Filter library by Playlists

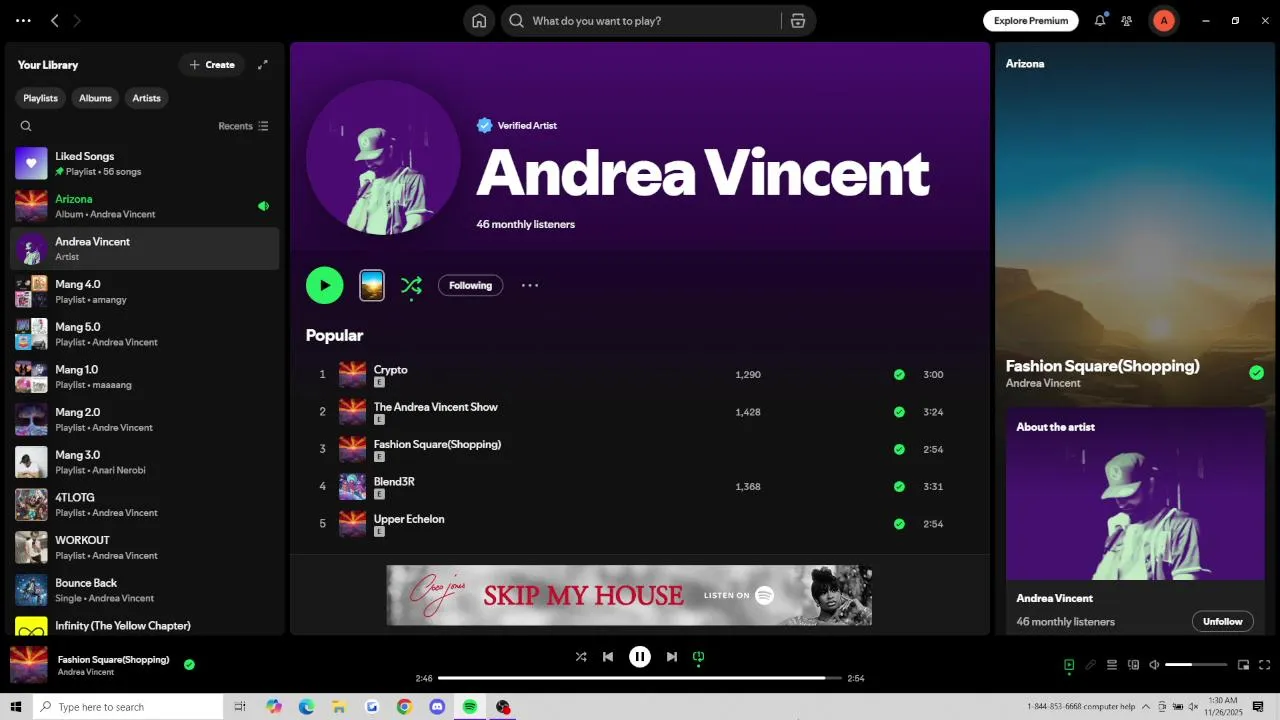tap(41, 98)
